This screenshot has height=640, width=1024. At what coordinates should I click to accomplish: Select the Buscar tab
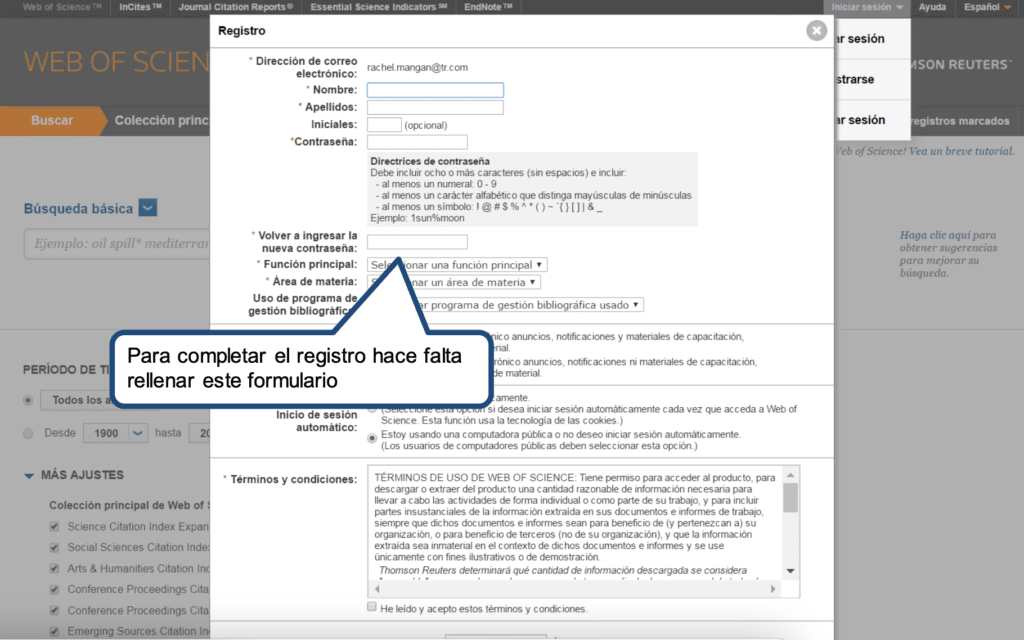(52, 121)
